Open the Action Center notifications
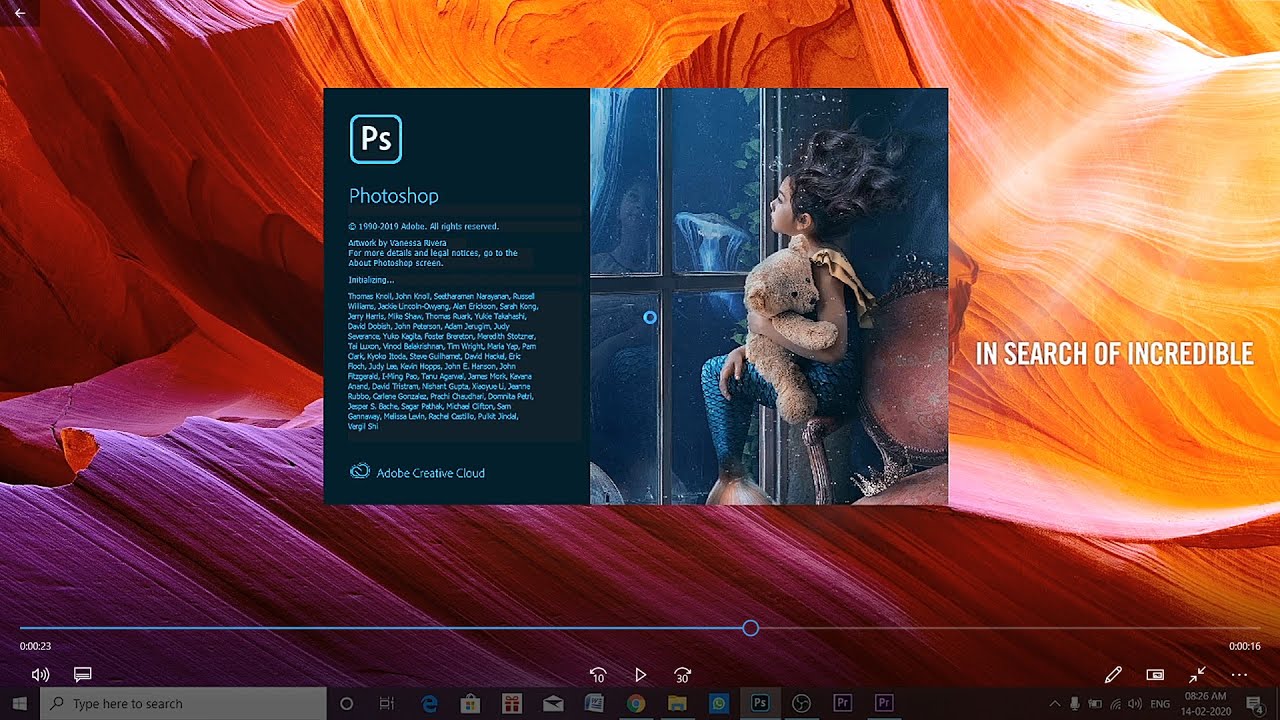Screen dimensions: 1280x720 [1253, 704]
